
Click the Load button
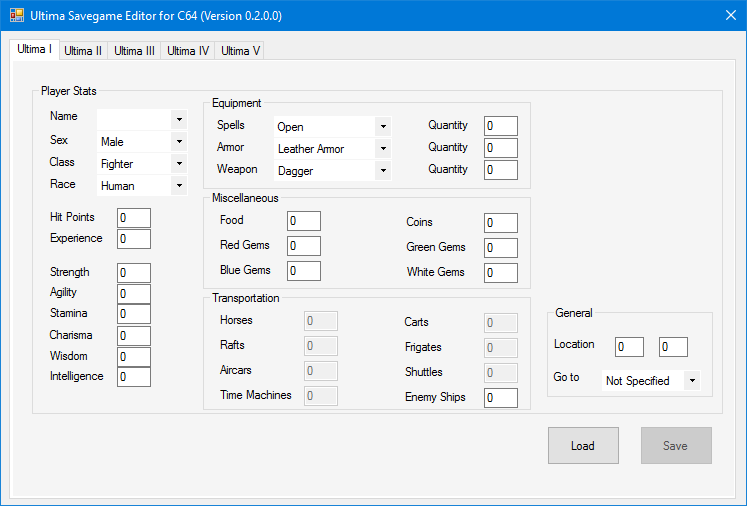click(583, 445)
